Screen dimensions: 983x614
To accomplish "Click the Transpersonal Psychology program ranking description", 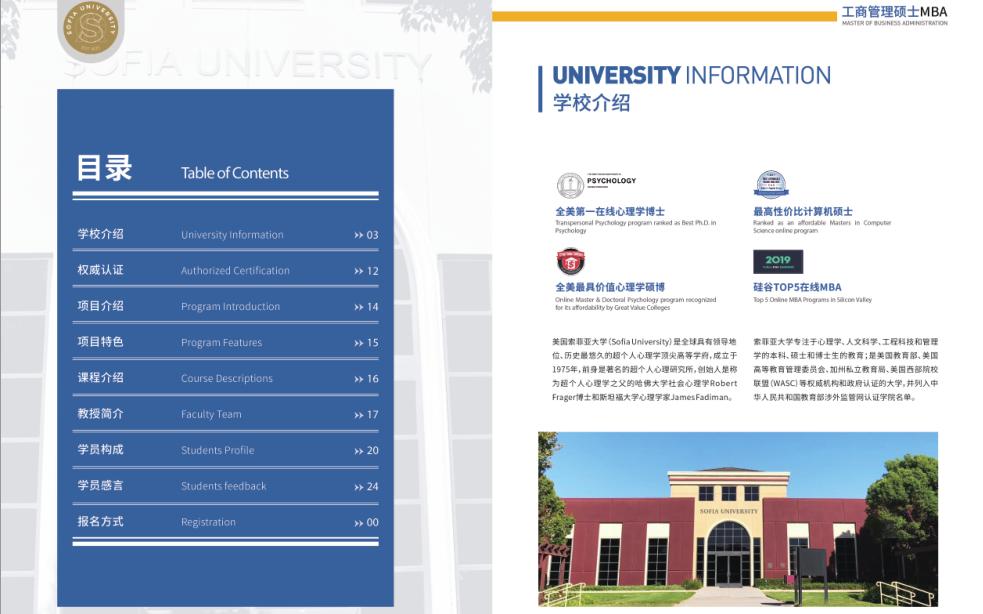I will [635, 226].
